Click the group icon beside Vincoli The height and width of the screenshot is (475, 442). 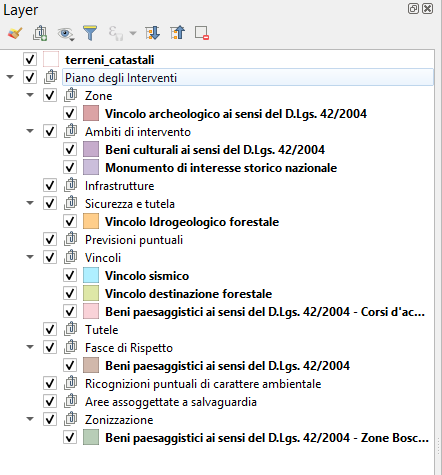(71, 257)
